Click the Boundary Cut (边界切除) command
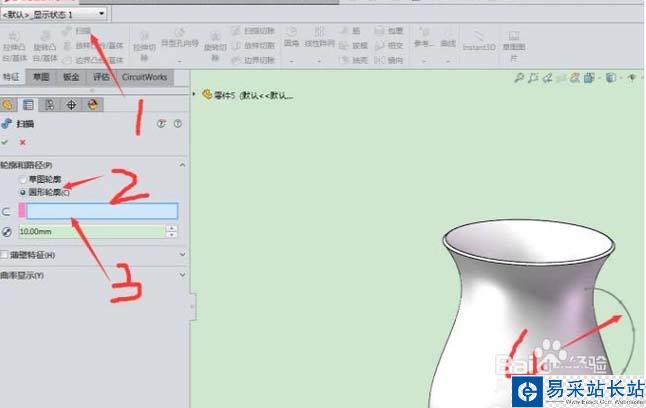This screenshot has width=646, height=408. tap(253, 60)
